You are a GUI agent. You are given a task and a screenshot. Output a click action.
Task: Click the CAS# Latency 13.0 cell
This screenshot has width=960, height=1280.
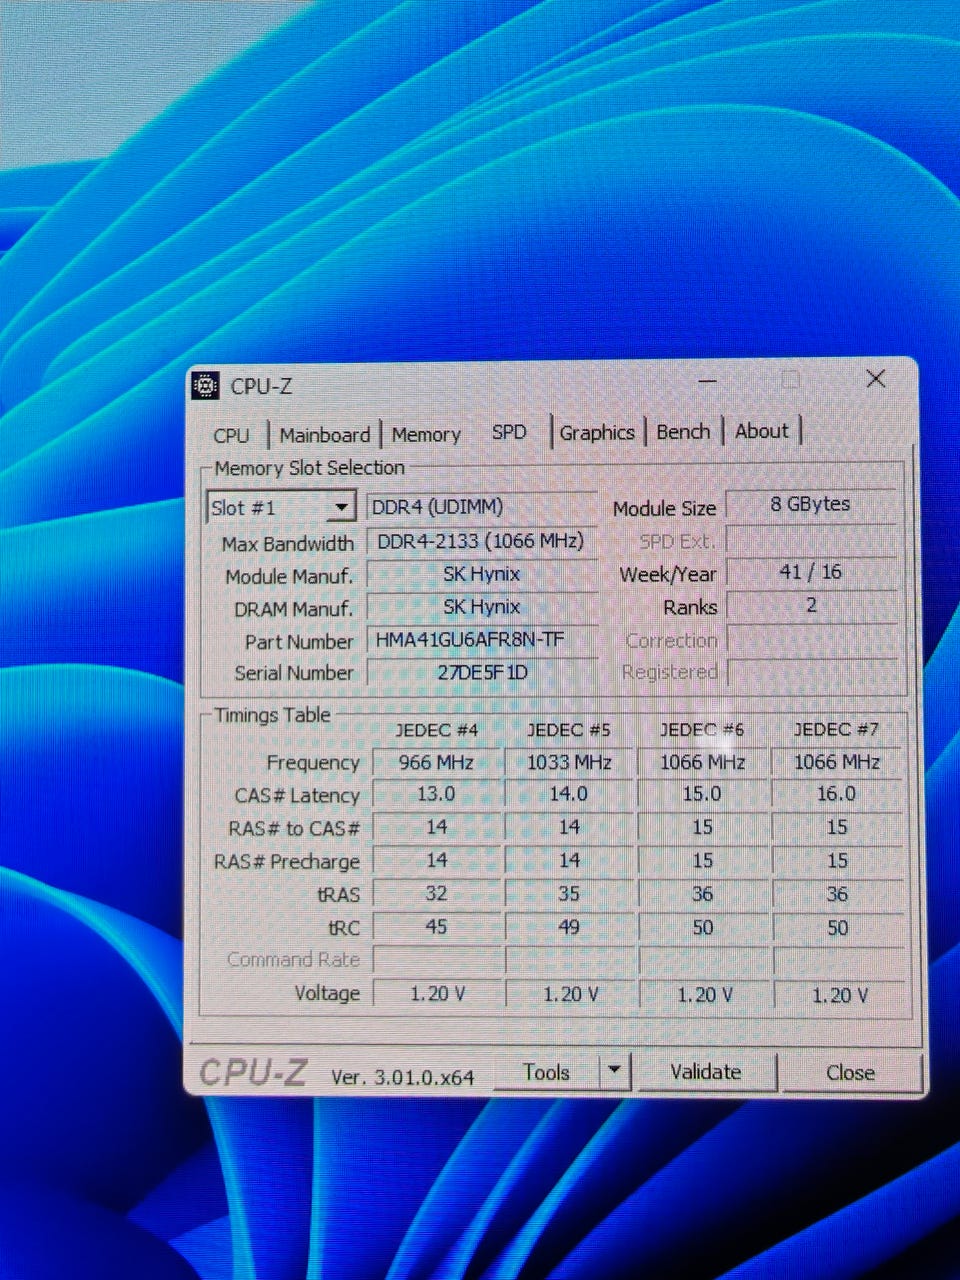pos(437,794)
